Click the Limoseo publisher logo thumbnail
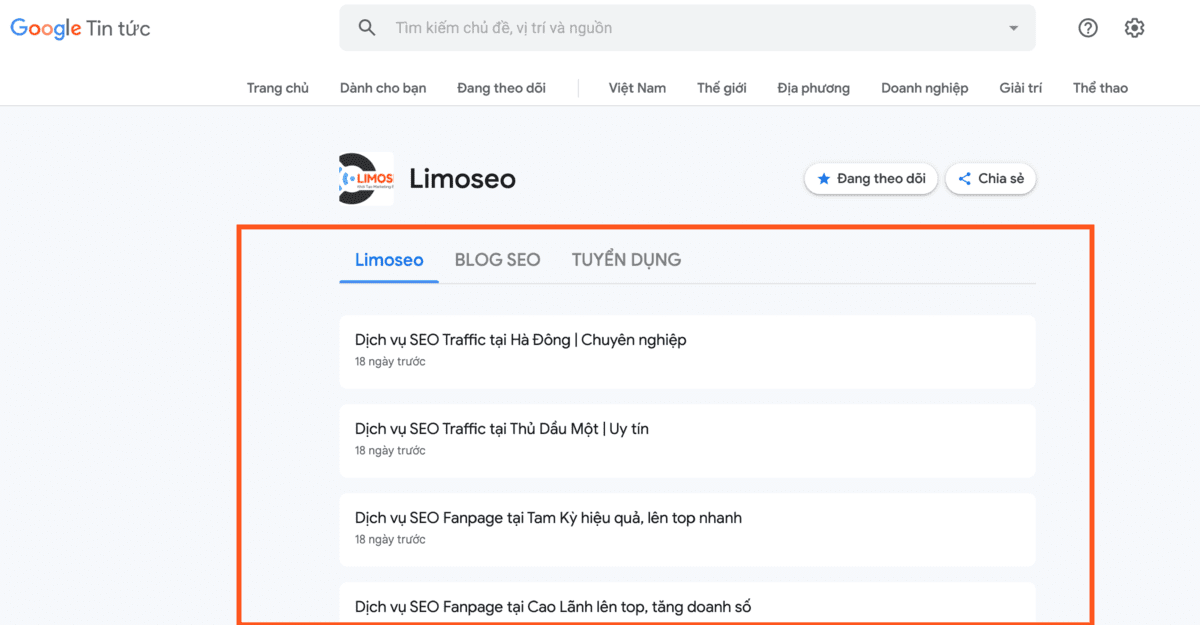1200x625 pixels. (x=366, y=179)
